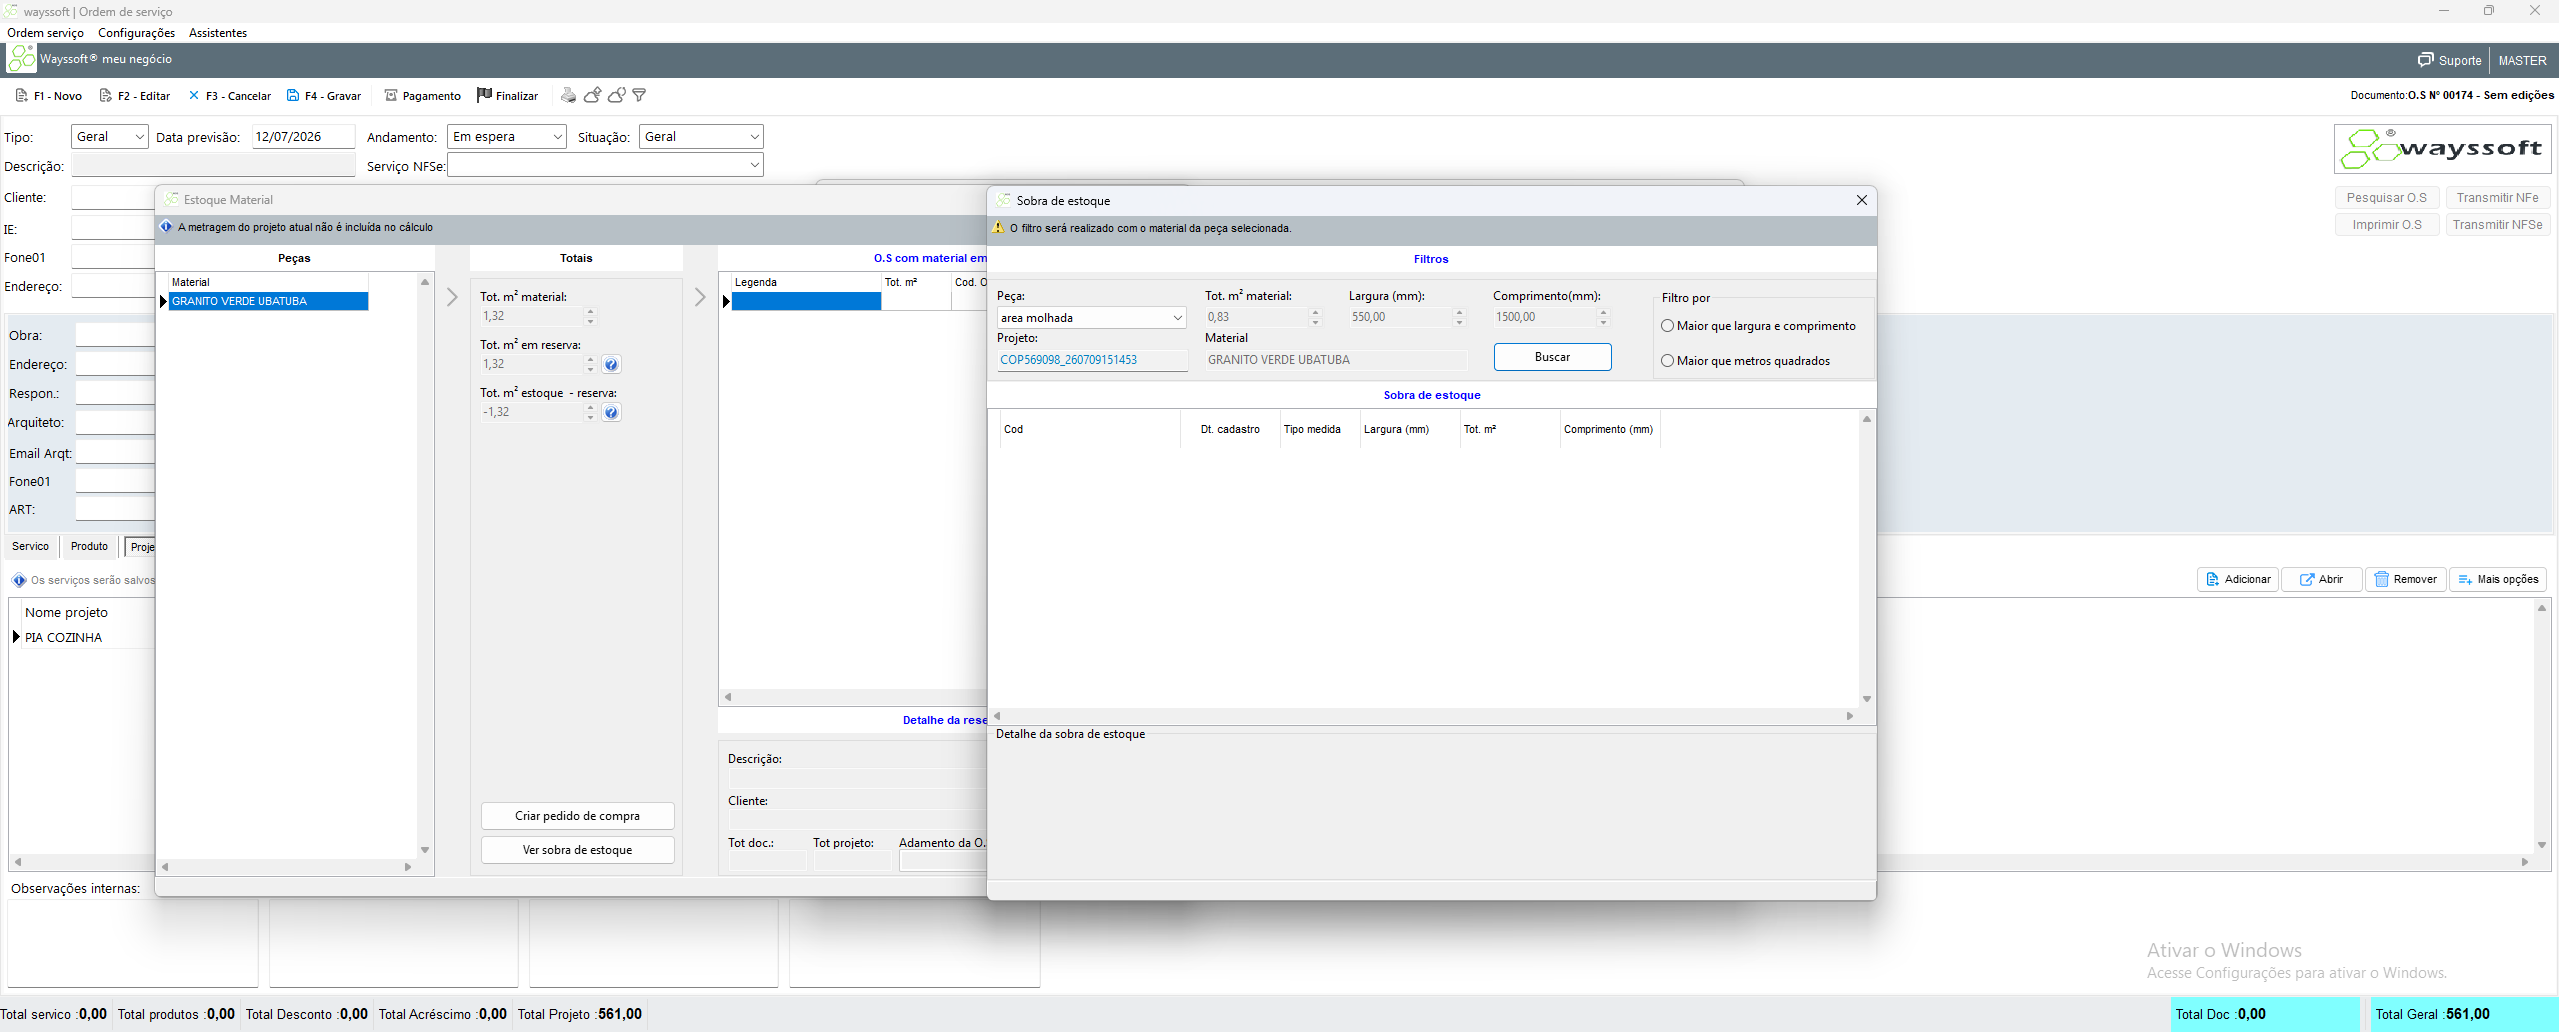2559x1032 pixels.
Task: Open Mais opções
Action: (x=2498, y=579)
